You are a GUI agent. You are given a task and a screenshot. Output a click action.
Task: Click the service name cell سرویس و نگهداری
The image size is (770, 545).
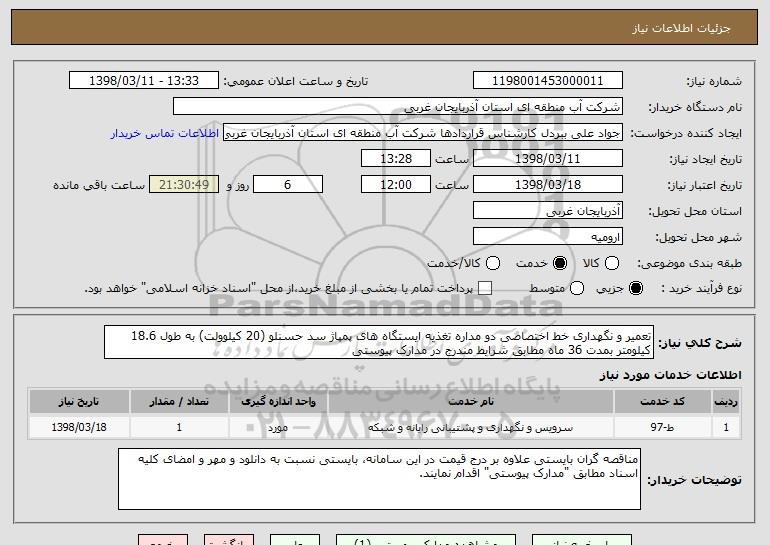470,427
